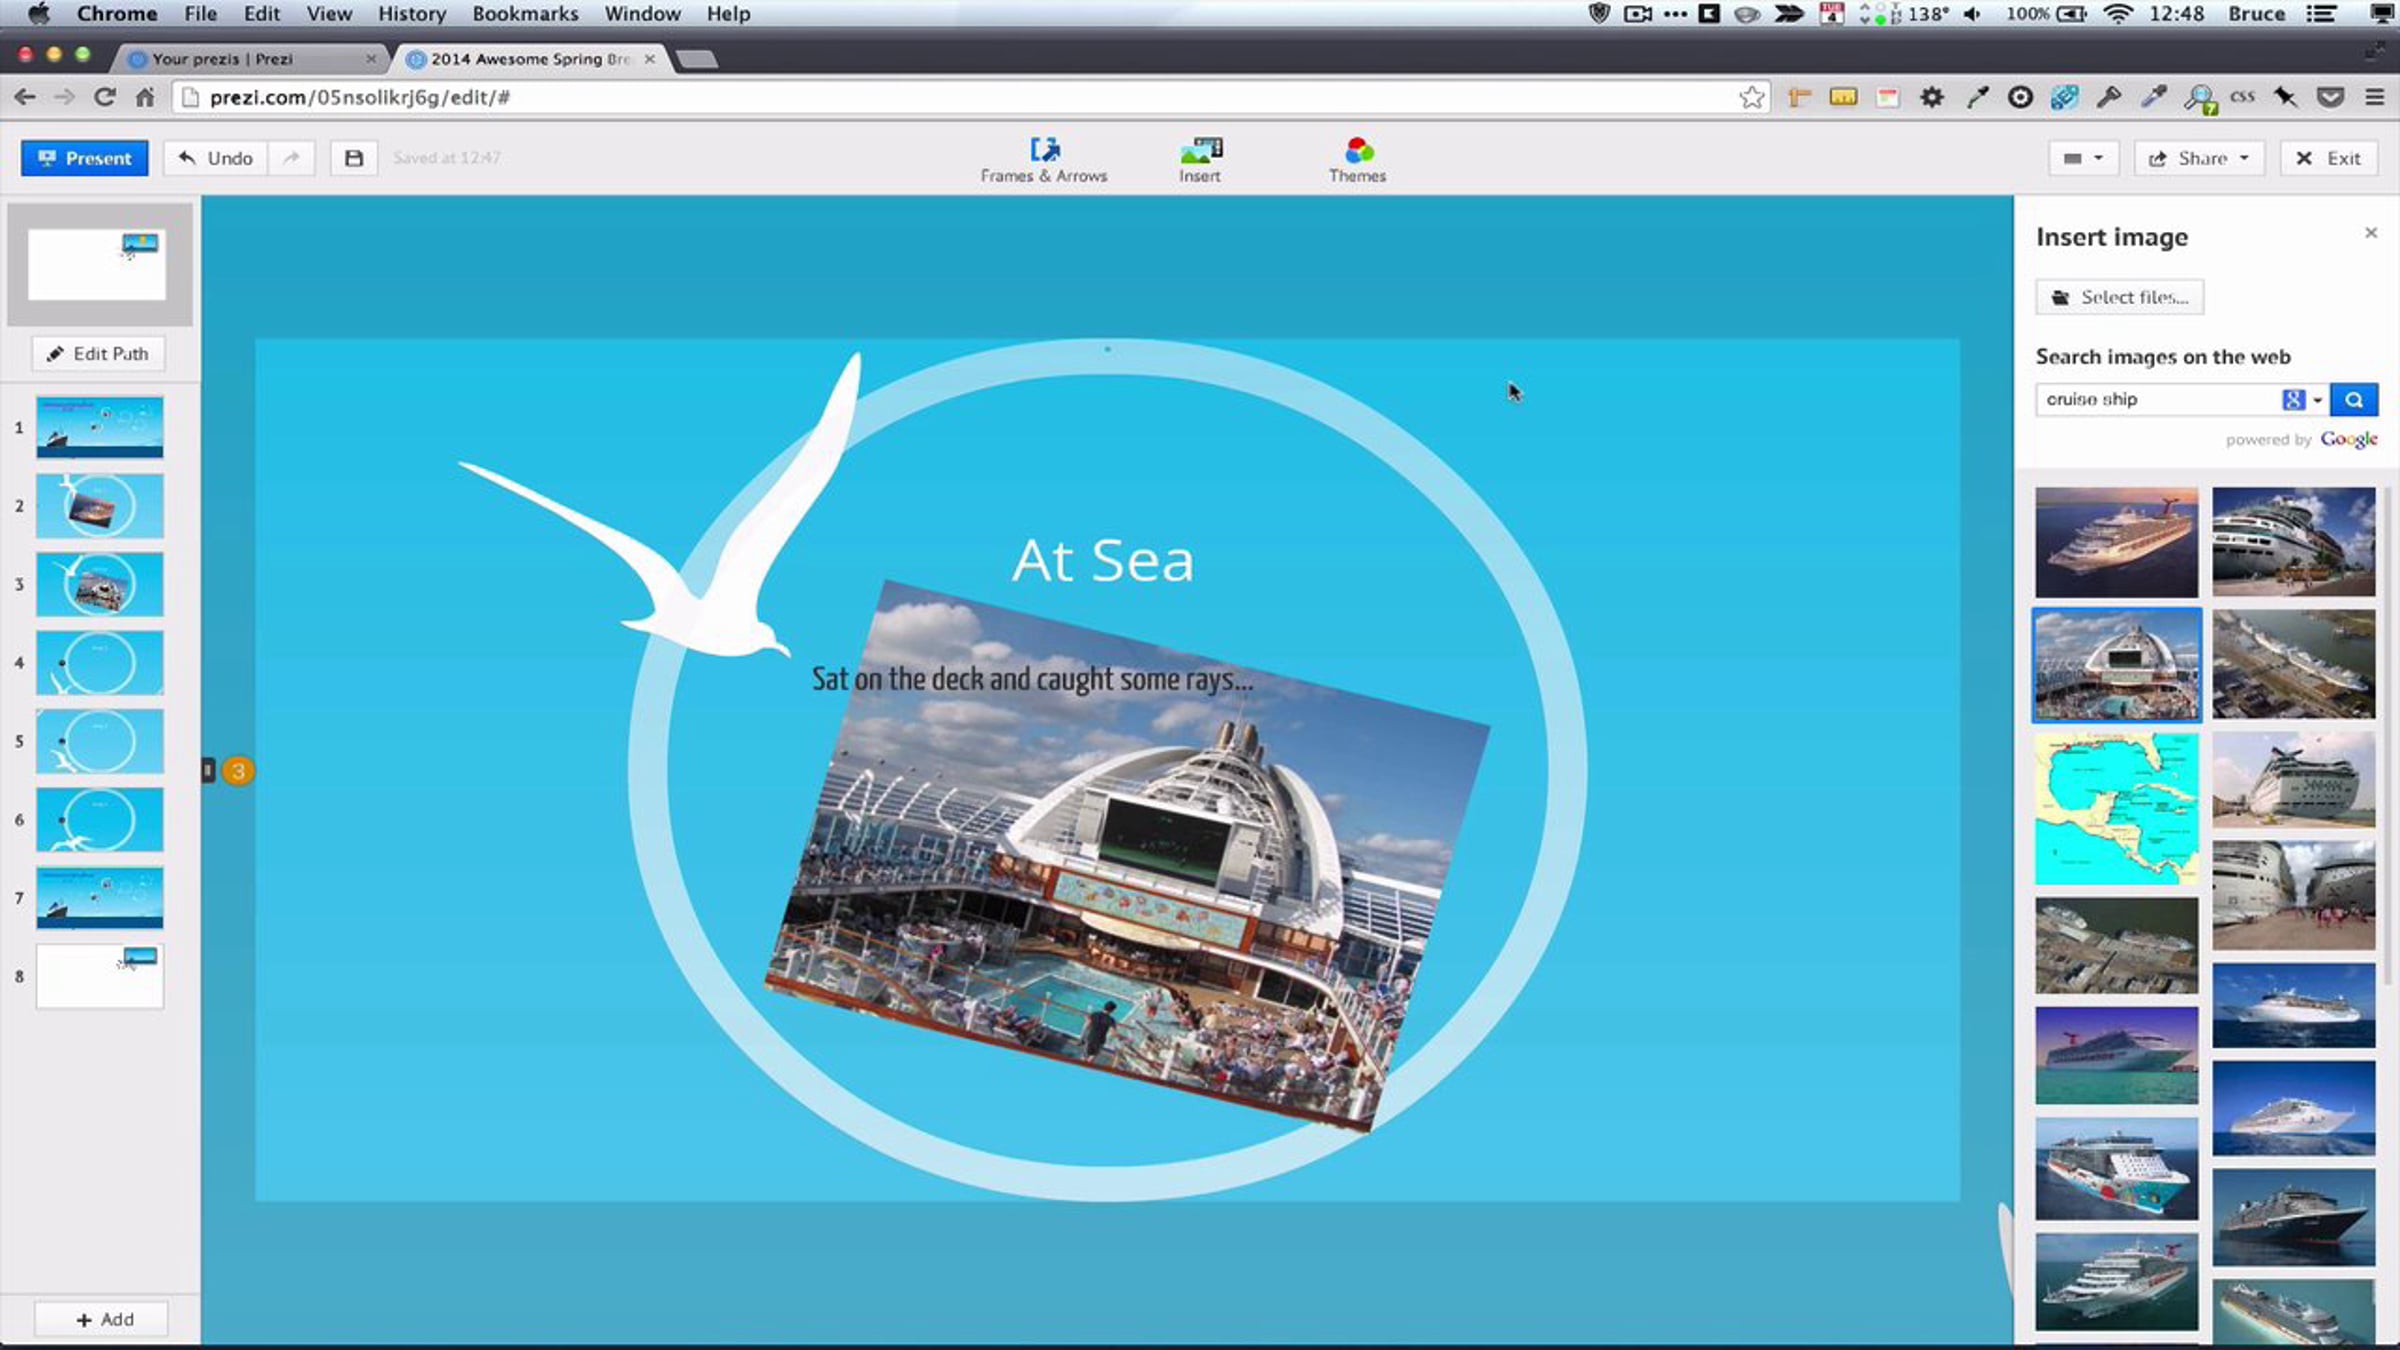The image size is (2400, 1350).
Task: Run the image search magnifier button
Action: click(x=2353, y=400)
